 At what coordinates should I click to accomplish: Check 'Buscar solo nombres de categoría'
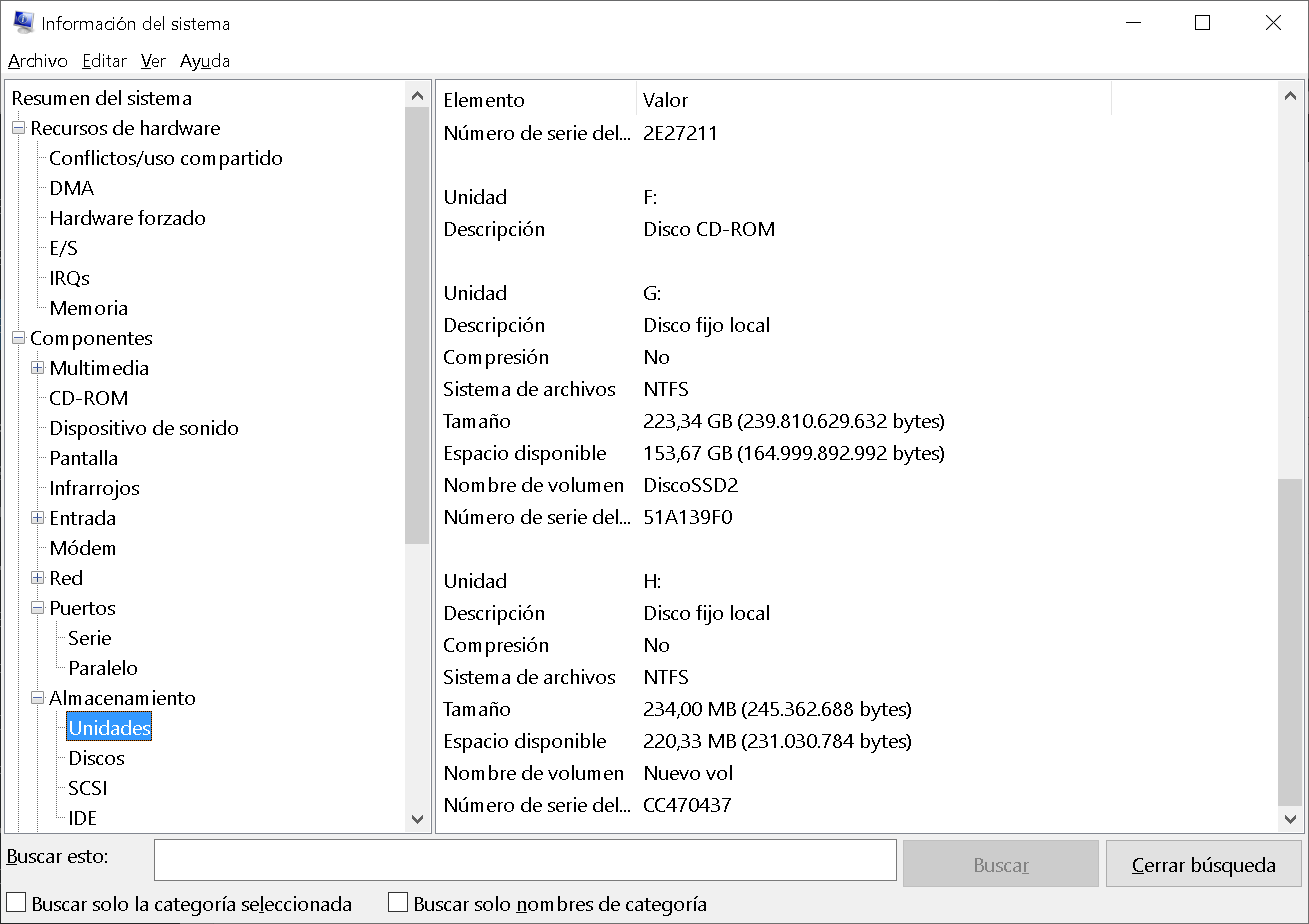[397, 903]
